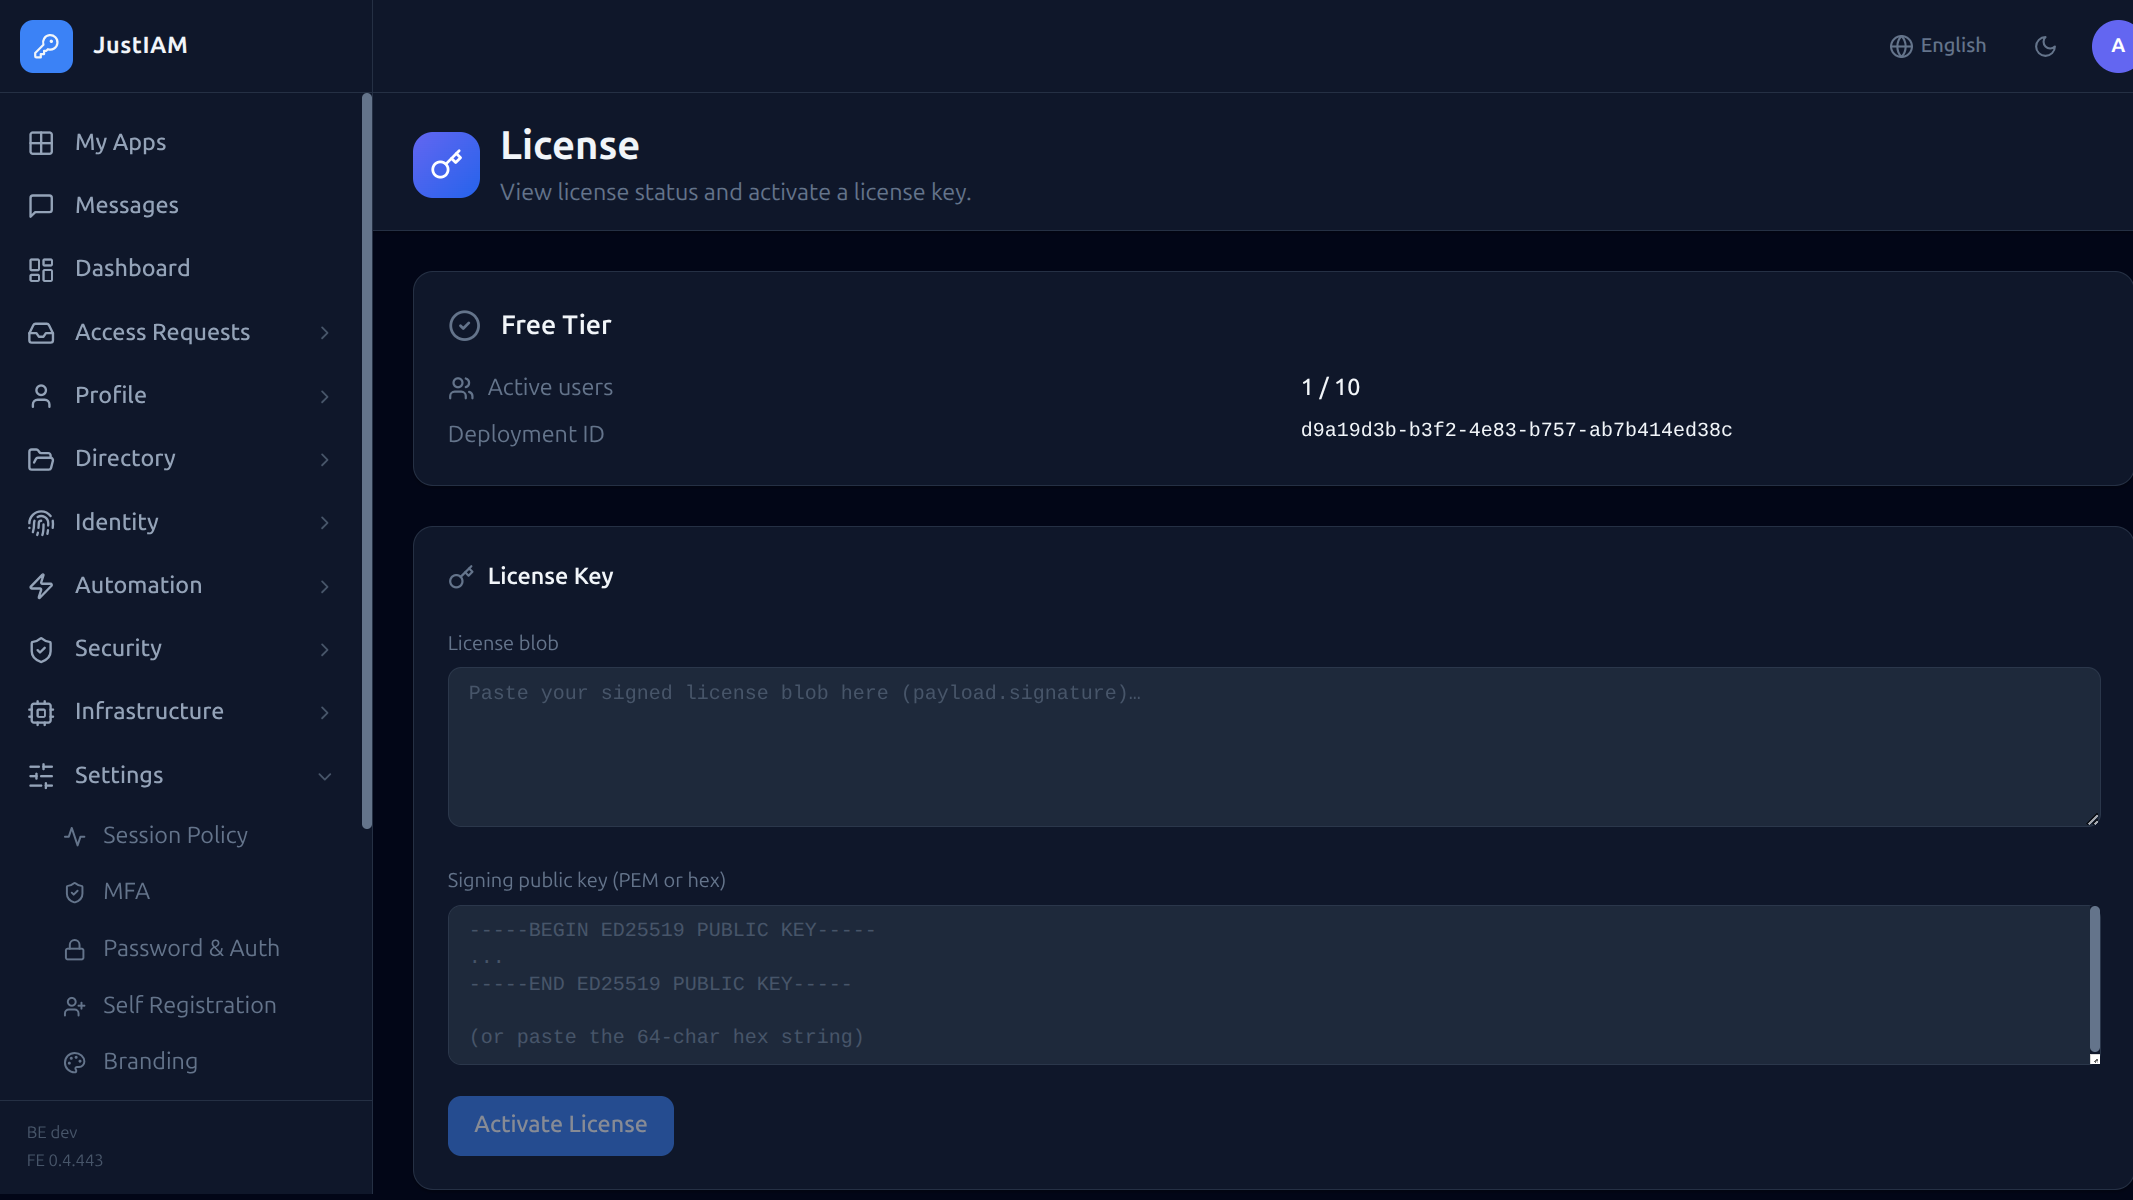This screenshot has width=2133, height=1200.
Task: Click the My Apps grid icon
Action: (41, 143)
